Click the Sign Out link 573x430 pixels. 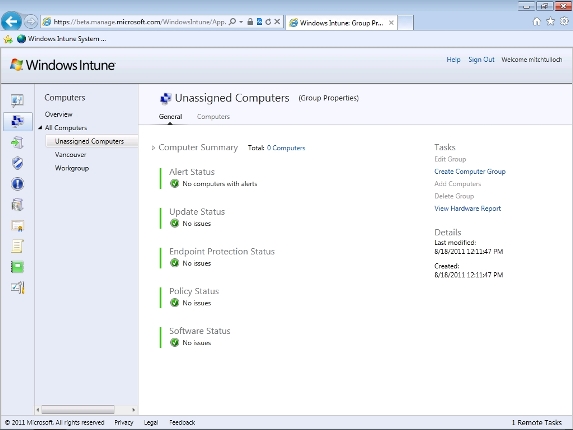481,60
